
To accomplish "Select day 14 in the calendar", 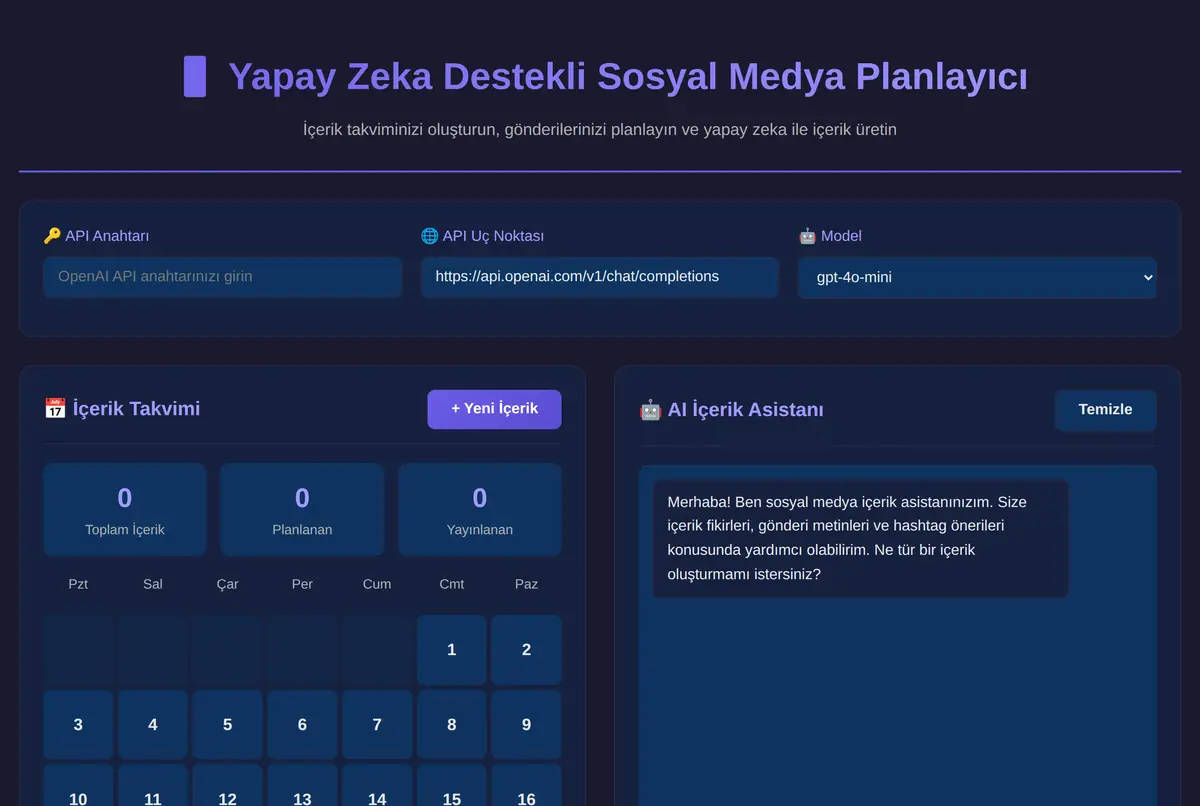I will (x=377, y=785).
